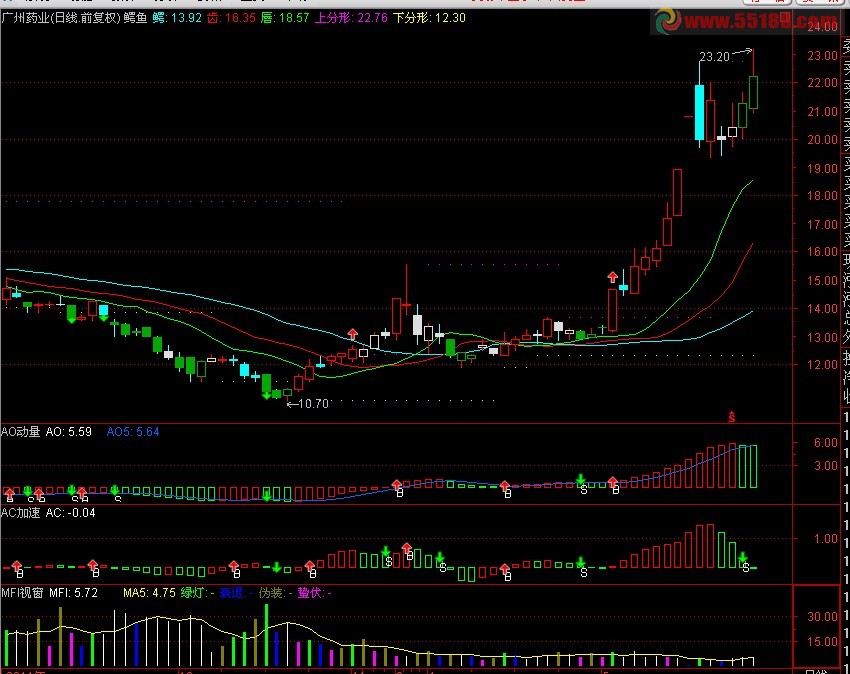
Task: Click the AC: -0.04 value label
Action: coord(70,513)
